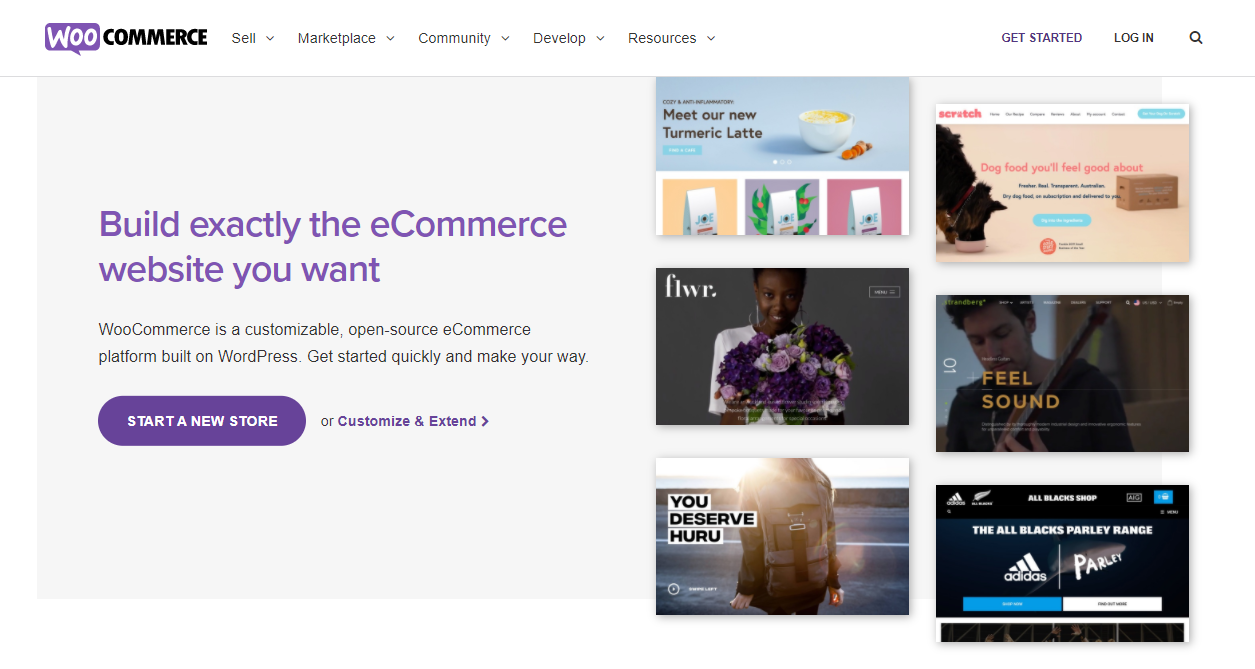
Task: Open the search magnifier icon
Action: (1196, 38)
